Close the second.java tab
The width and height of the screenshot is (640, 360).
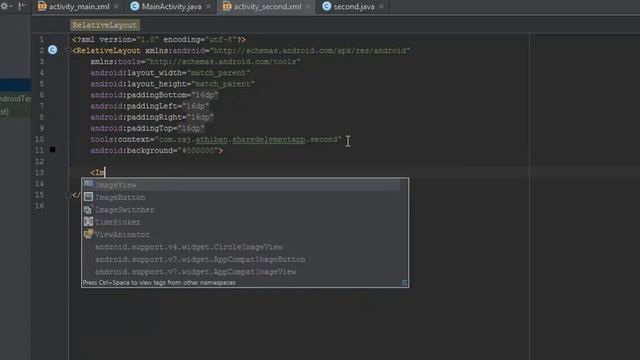(x=381, y=7)
